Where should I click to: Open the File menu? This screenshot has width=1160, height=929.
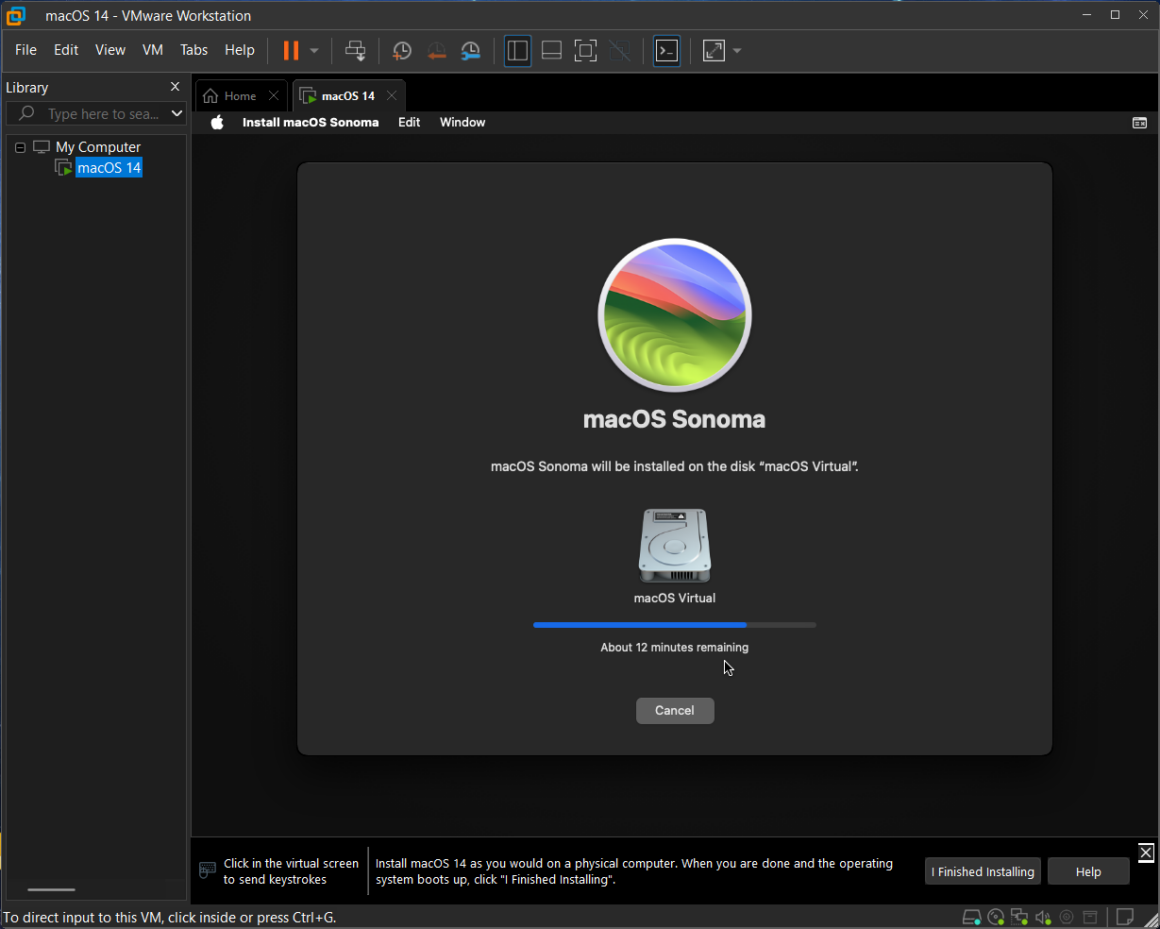coord(25,50)
